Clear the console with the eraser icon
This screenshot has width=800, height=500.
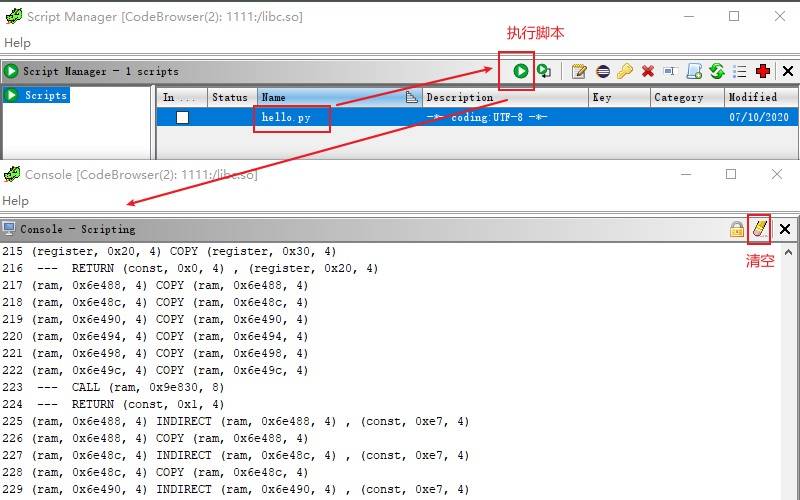click(760, 229)
